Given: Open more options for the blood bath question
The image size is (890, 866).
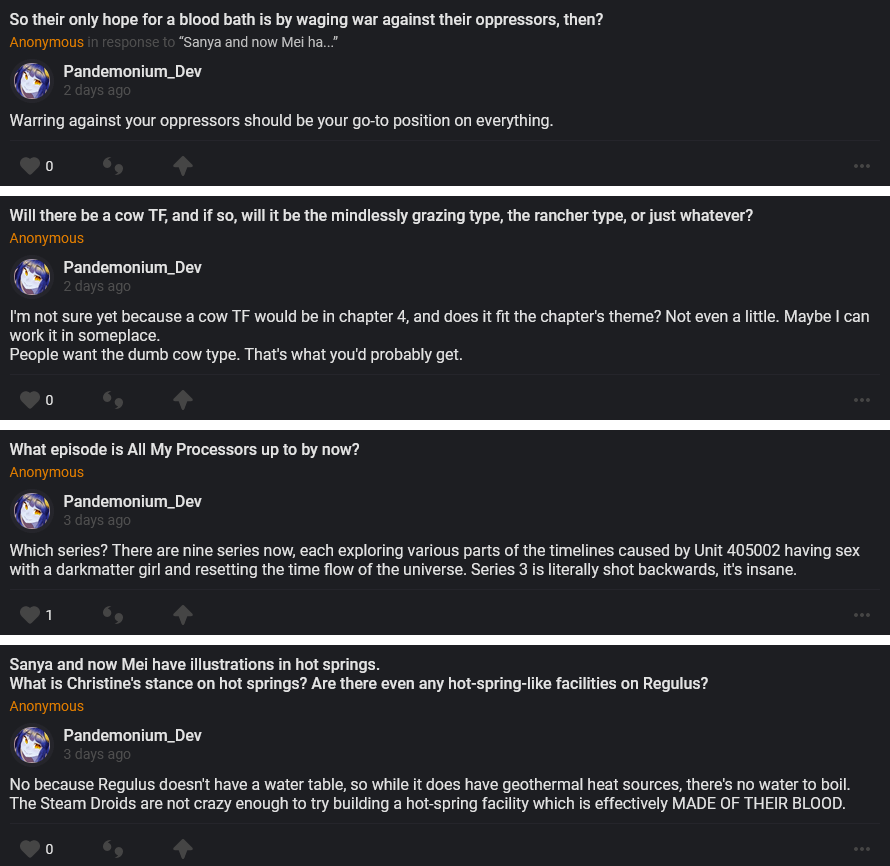Looking at the screenshot, I should pyautogui.click(x=862, y=166).
